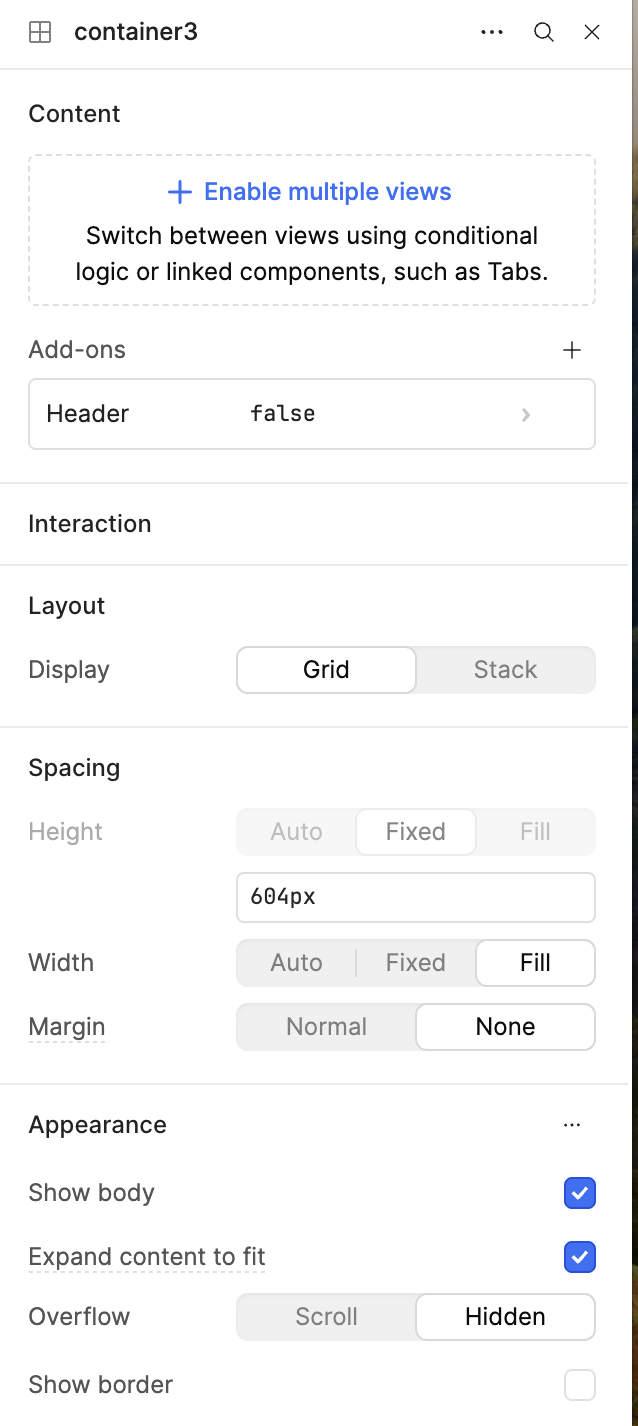This screenshot has height=1426, width=638.
Task: Close the container3 inspector panel
Action: point(592,32)
